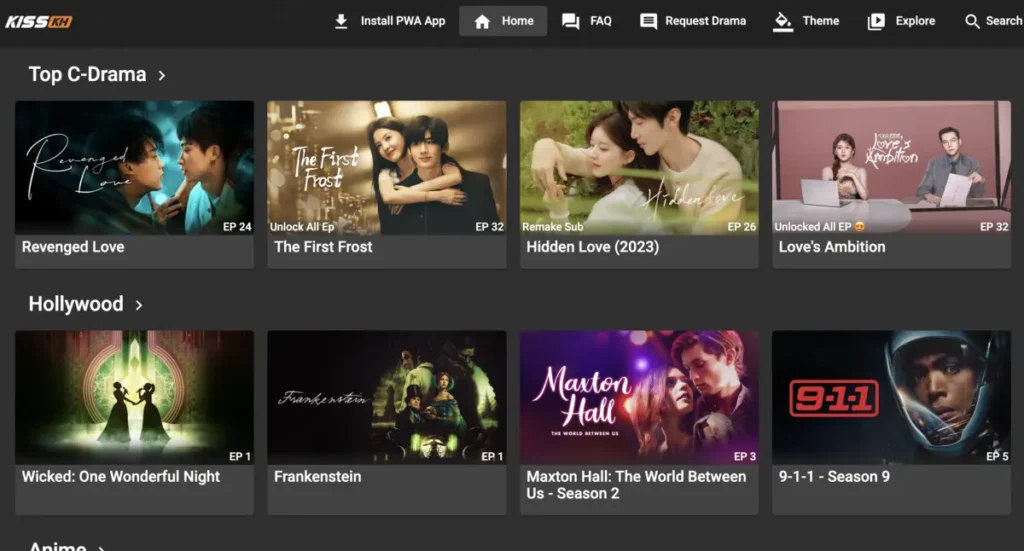The height and width of the screenshot is (551, 1024).
Task: Click the Explore play icon
Action: (876, 21)
